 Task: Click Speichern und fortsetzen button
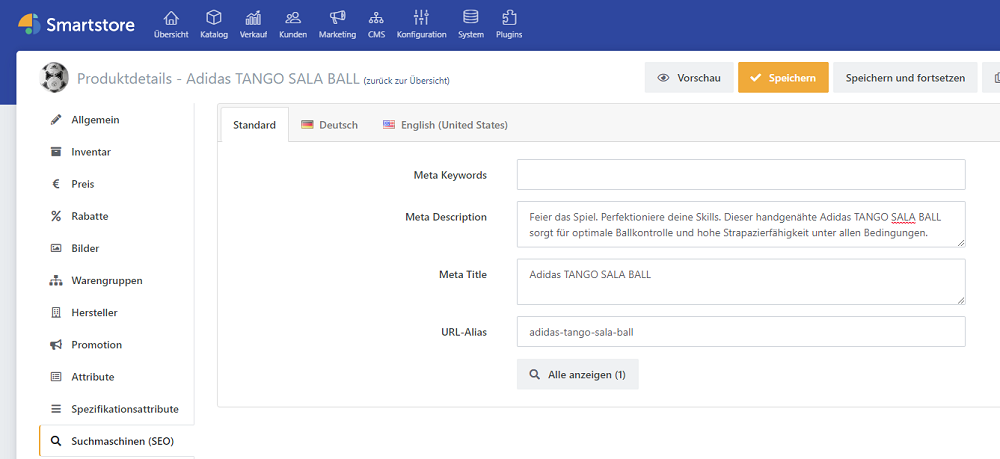click(x=904, y=78)
